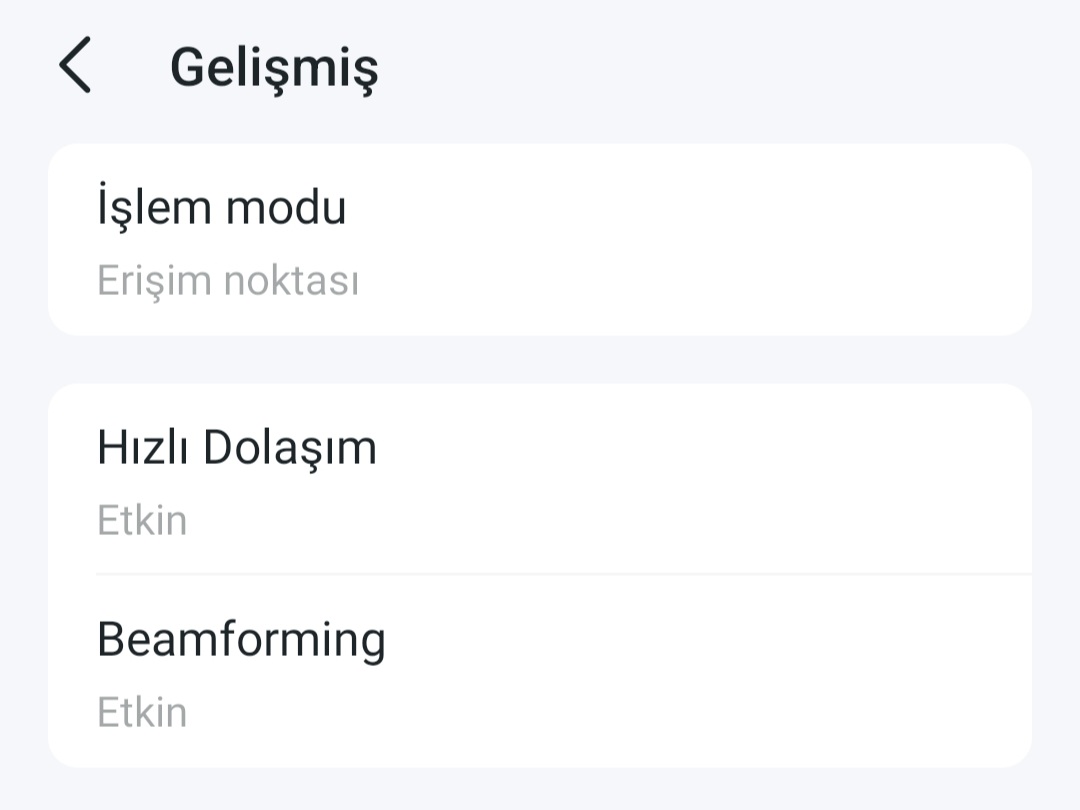Tap Etkin status under Hızlı Dolaşım
This screenshot has width=1080, height=810.
pyautogui.click(x=142, y=521)
